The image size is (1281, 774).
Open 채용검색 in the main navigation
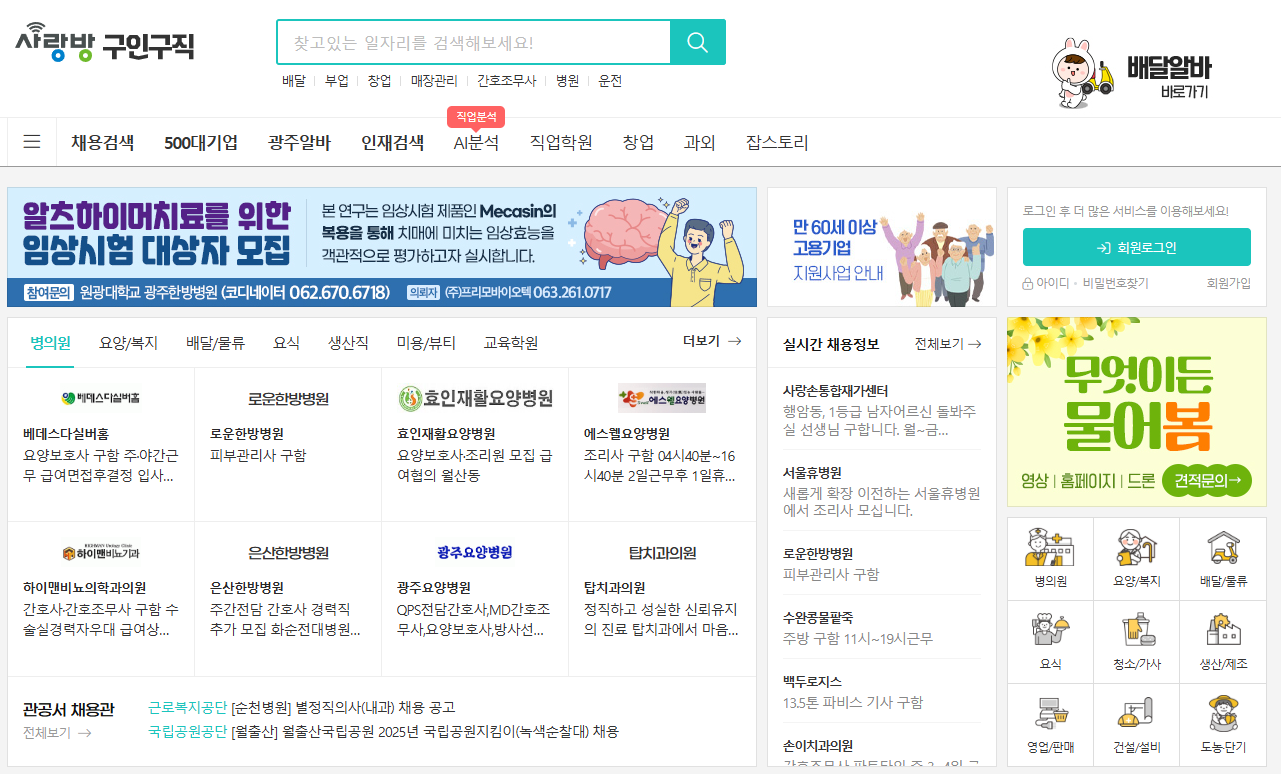click(x=102, y=143)
